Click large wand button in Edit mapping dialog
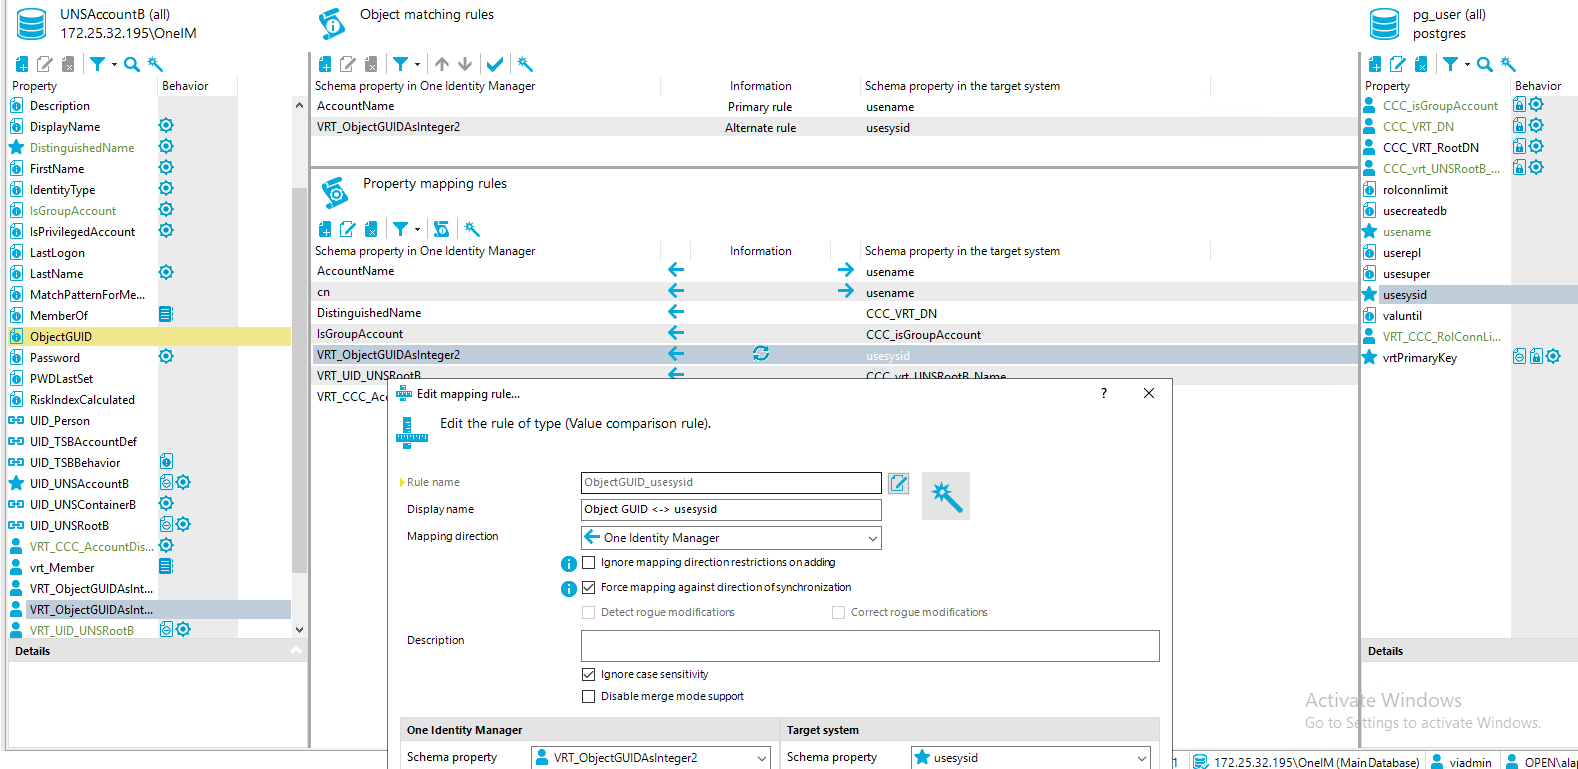Viewport: 1578px width, 769px height. point(946,496)
